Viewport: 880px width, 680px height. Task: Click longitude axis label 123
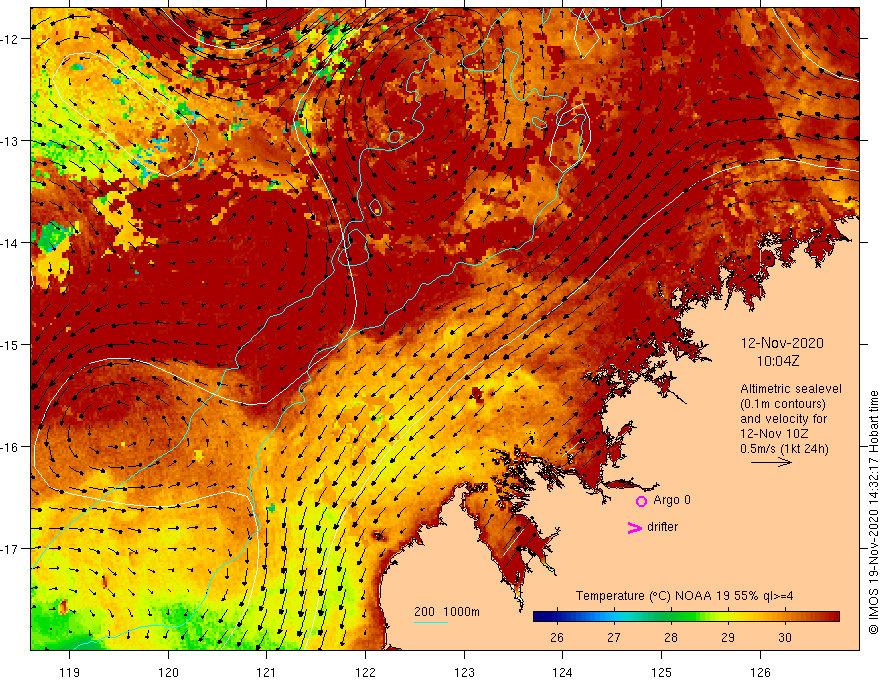464,672
